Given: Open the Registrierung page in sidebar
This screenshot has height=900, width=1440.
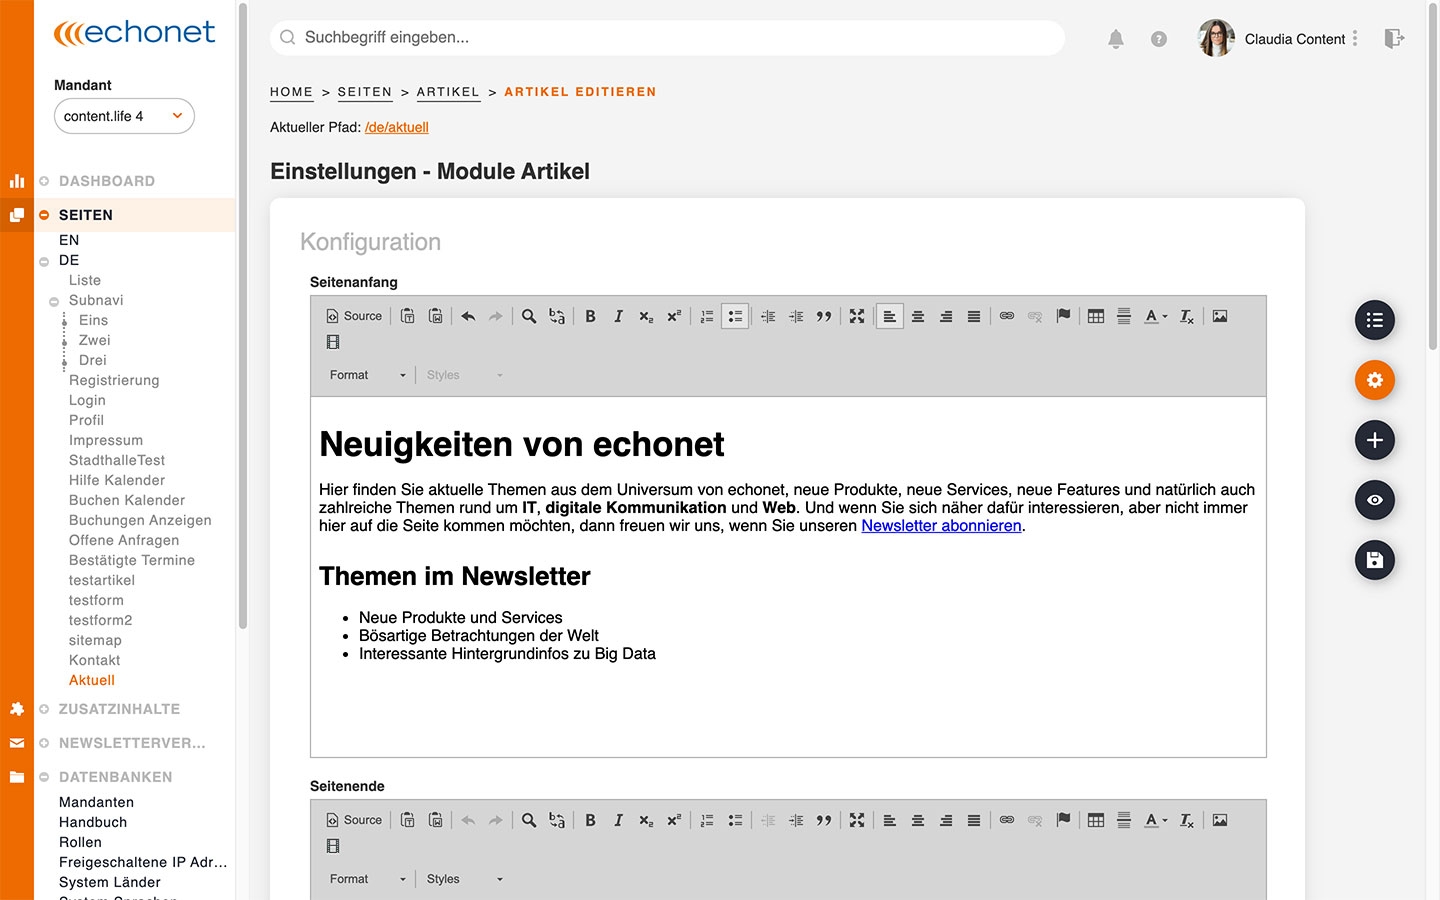Looking at the screenshot, I should pyautogui.click(x=114, y=380).
